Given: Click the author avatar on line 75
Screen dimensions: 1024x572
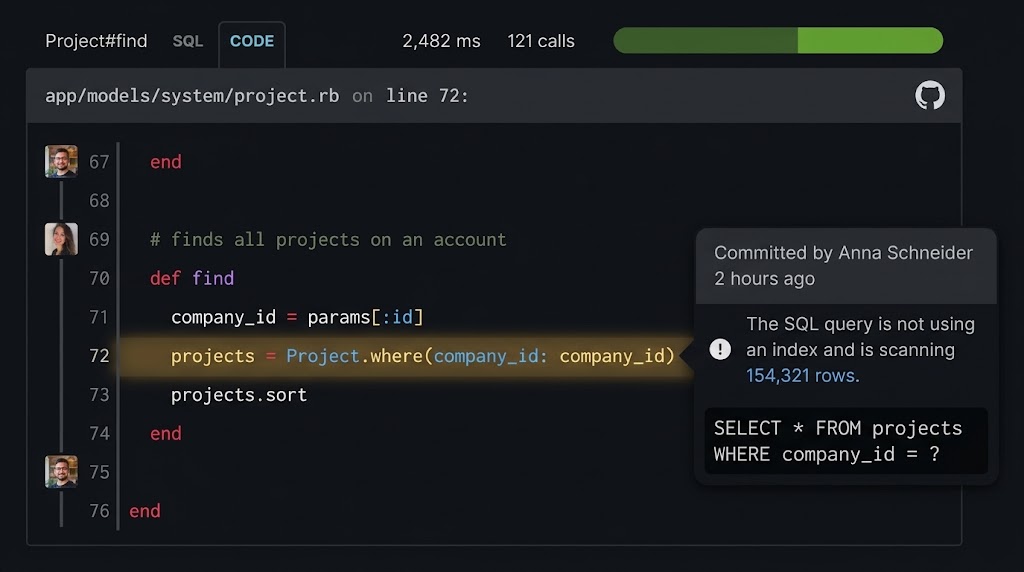Looking at the screenshot, I should point(61,471).
